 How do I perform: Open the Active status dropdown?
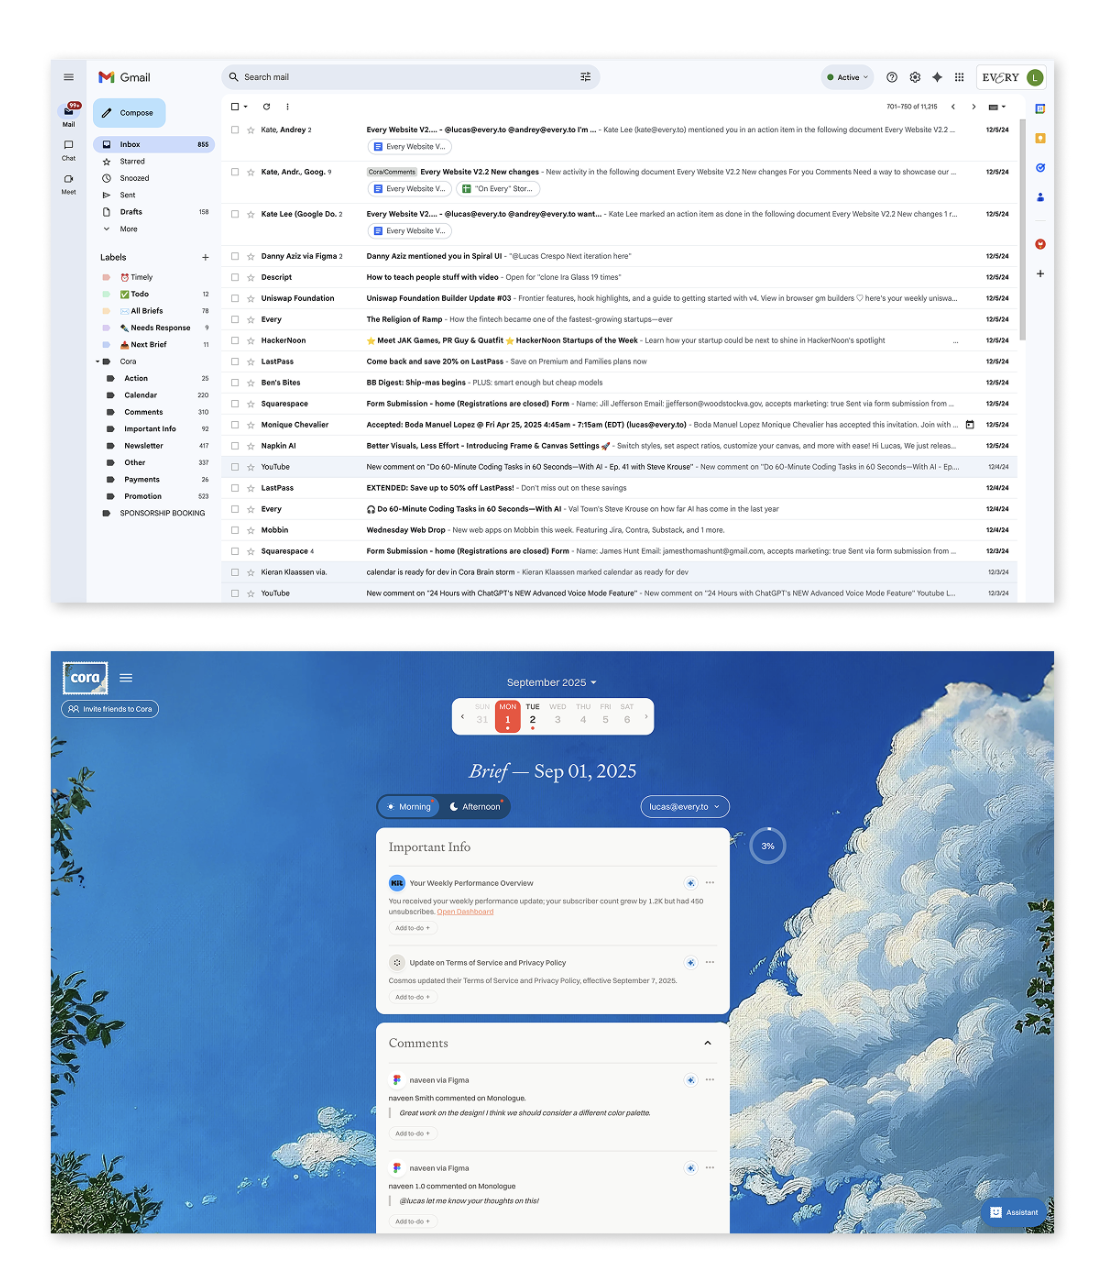pyautogui.click(x=847, y=77)
